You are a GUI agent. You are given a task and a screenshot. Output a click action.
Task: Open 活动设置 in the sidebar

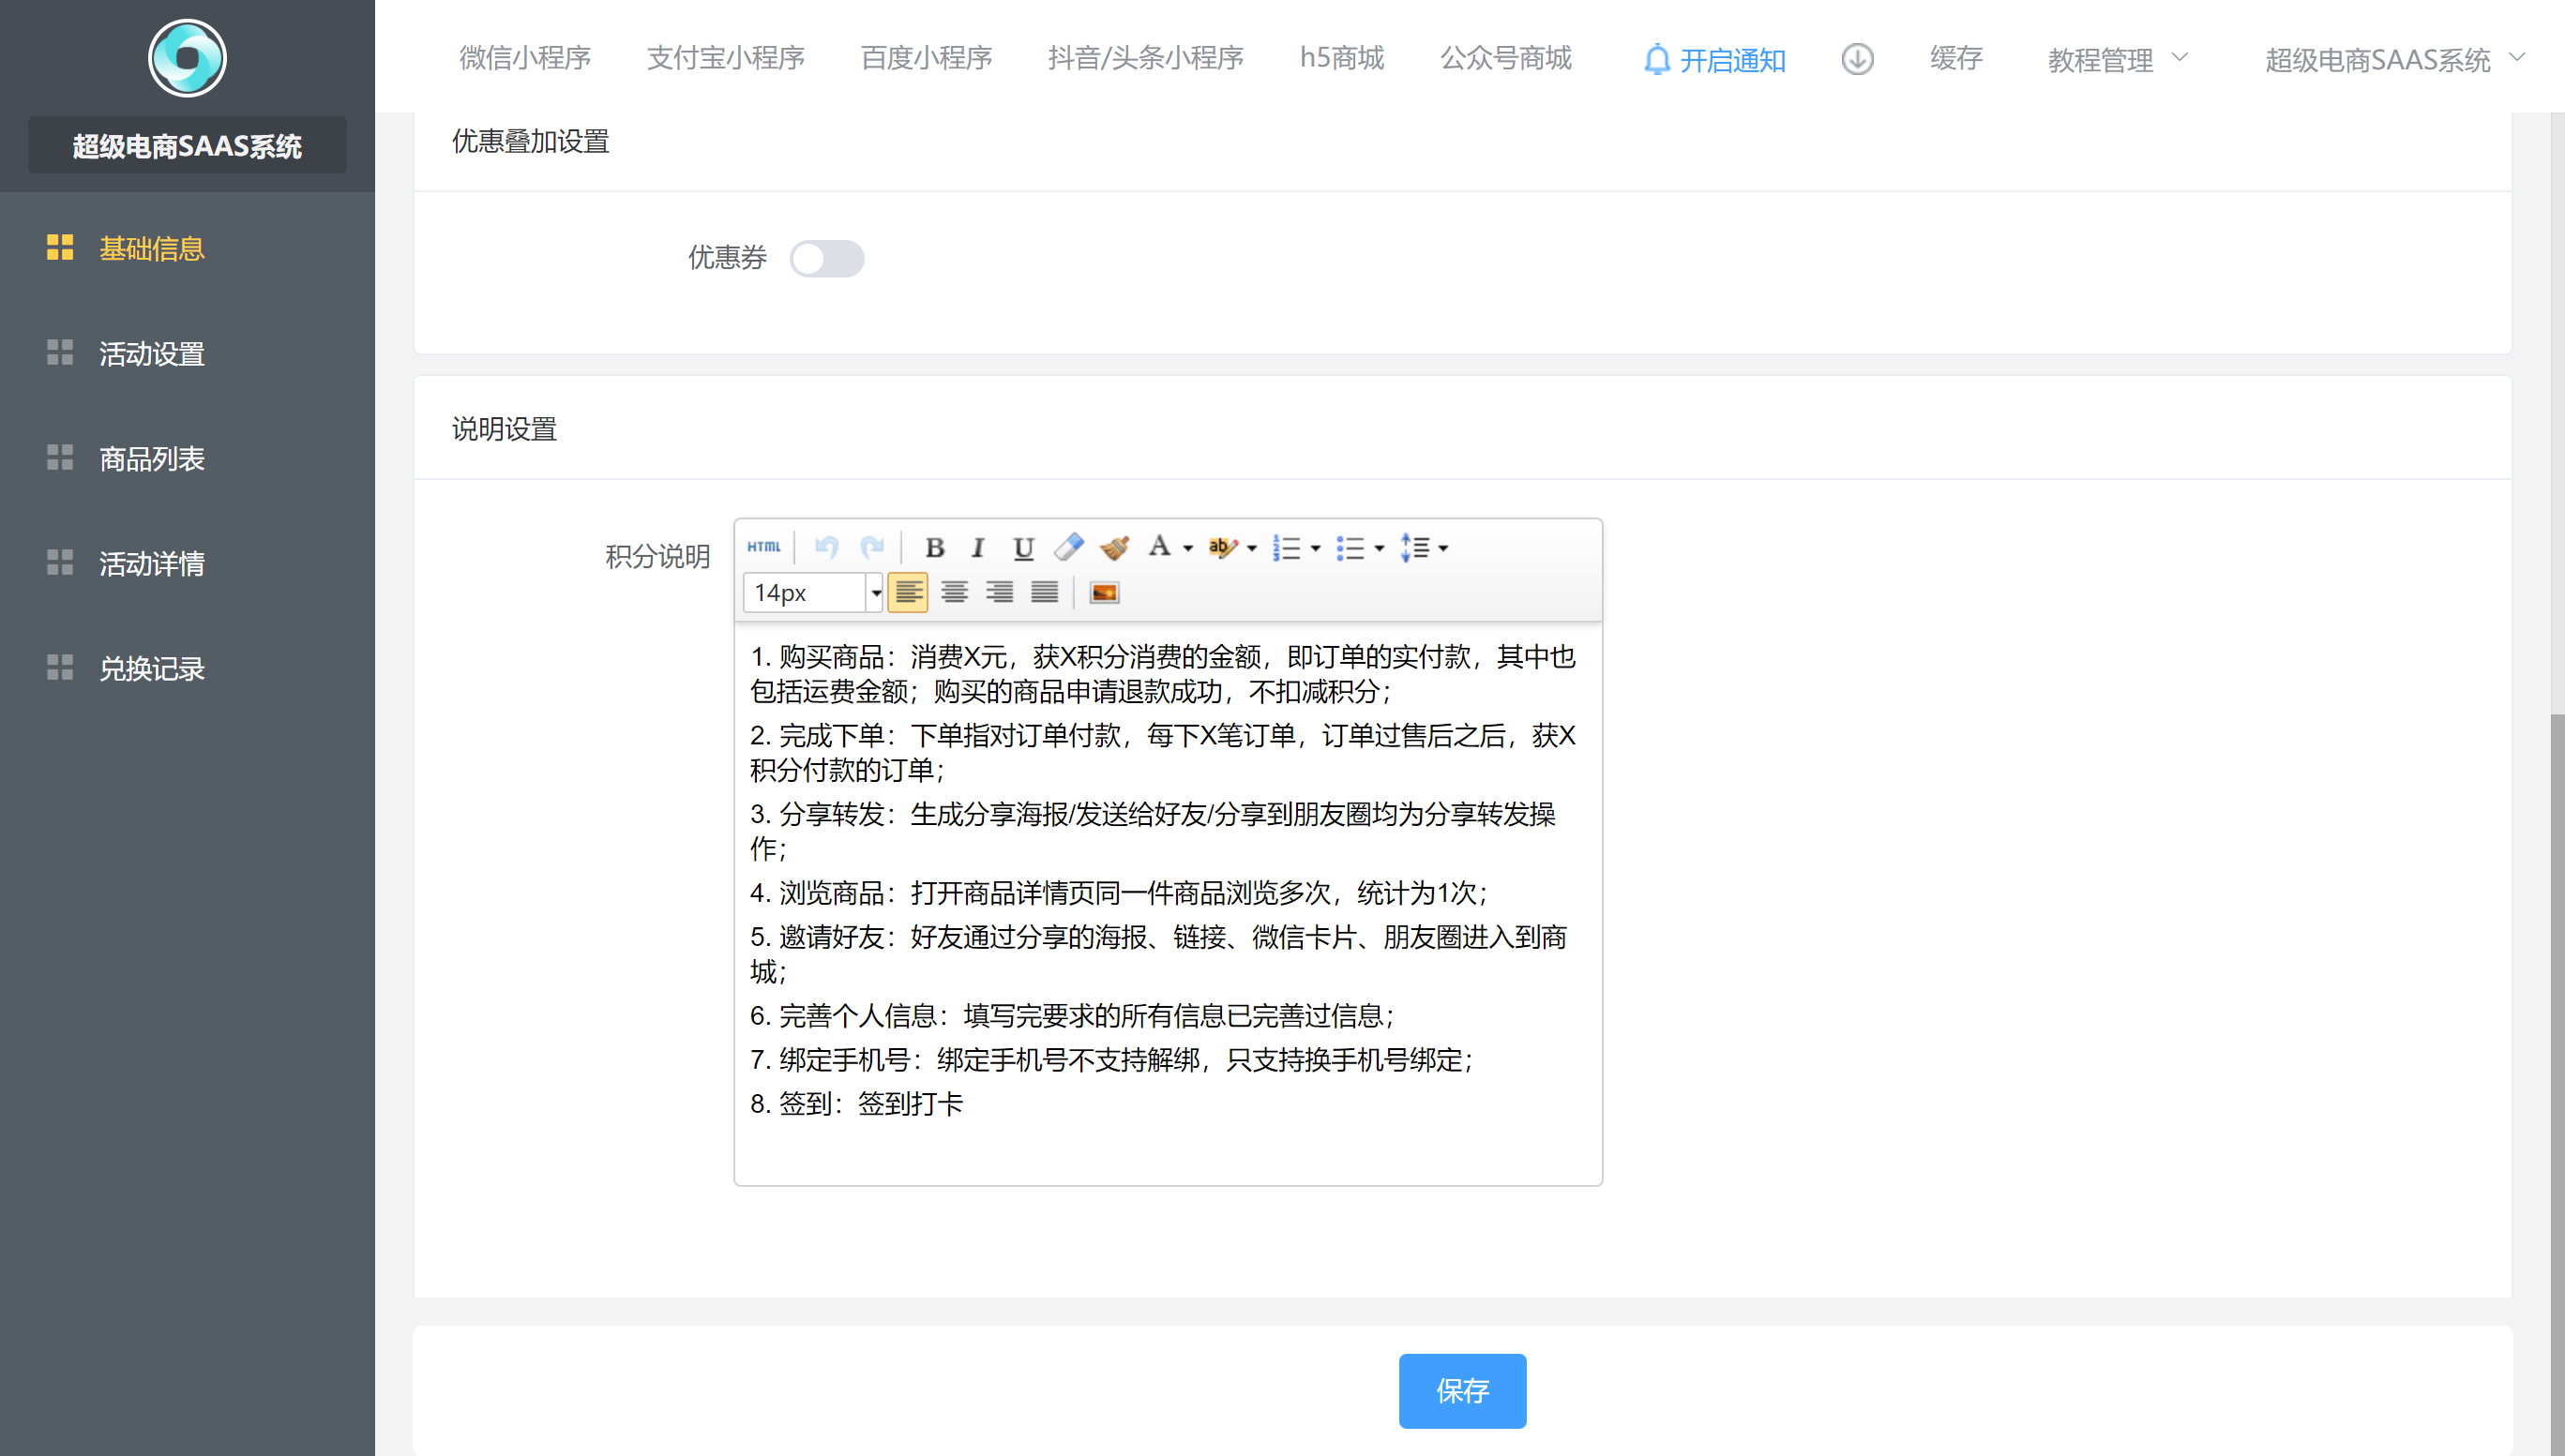coord(151,354)
